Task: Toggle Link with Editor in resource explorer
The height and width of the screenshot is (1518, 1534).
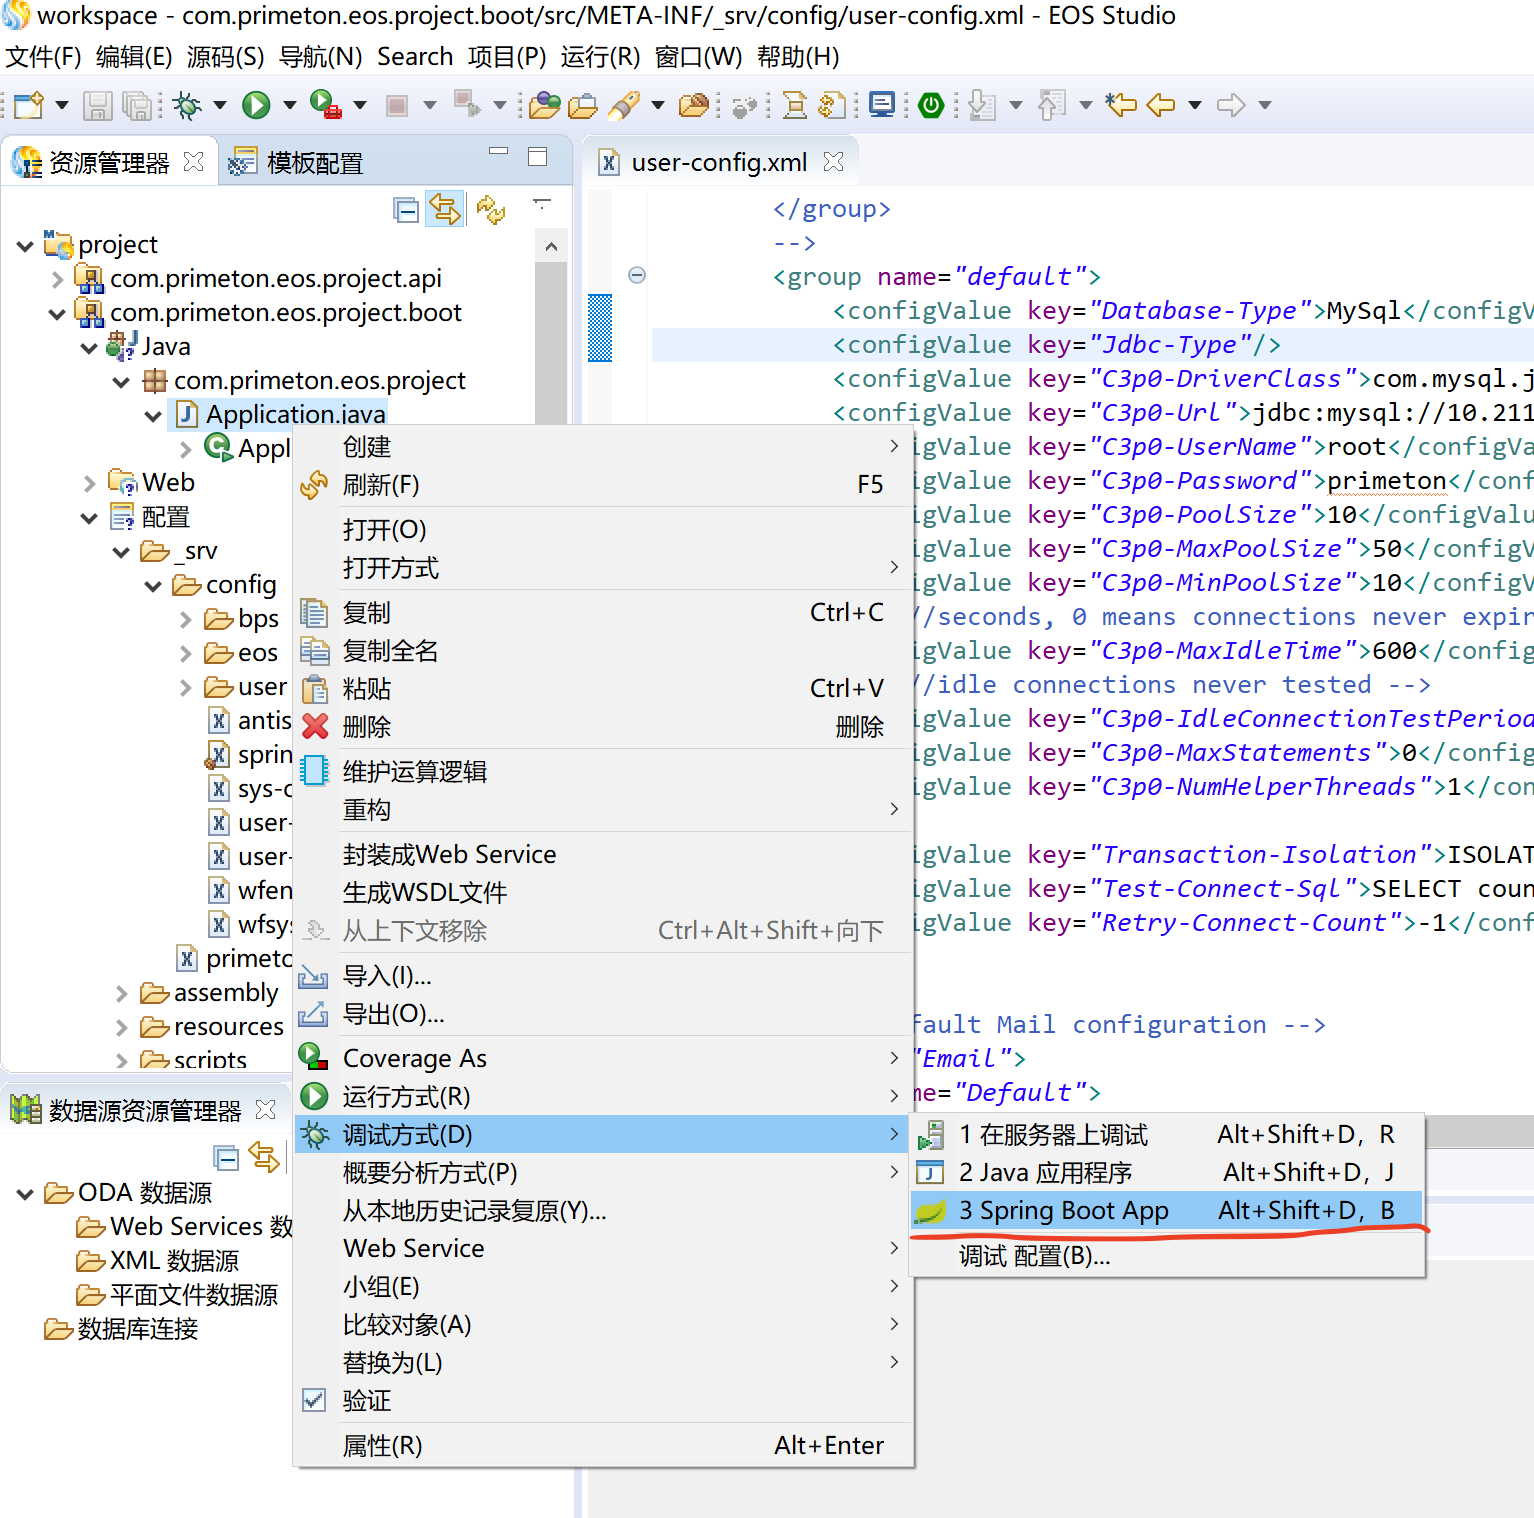Action: pos(444,210)
